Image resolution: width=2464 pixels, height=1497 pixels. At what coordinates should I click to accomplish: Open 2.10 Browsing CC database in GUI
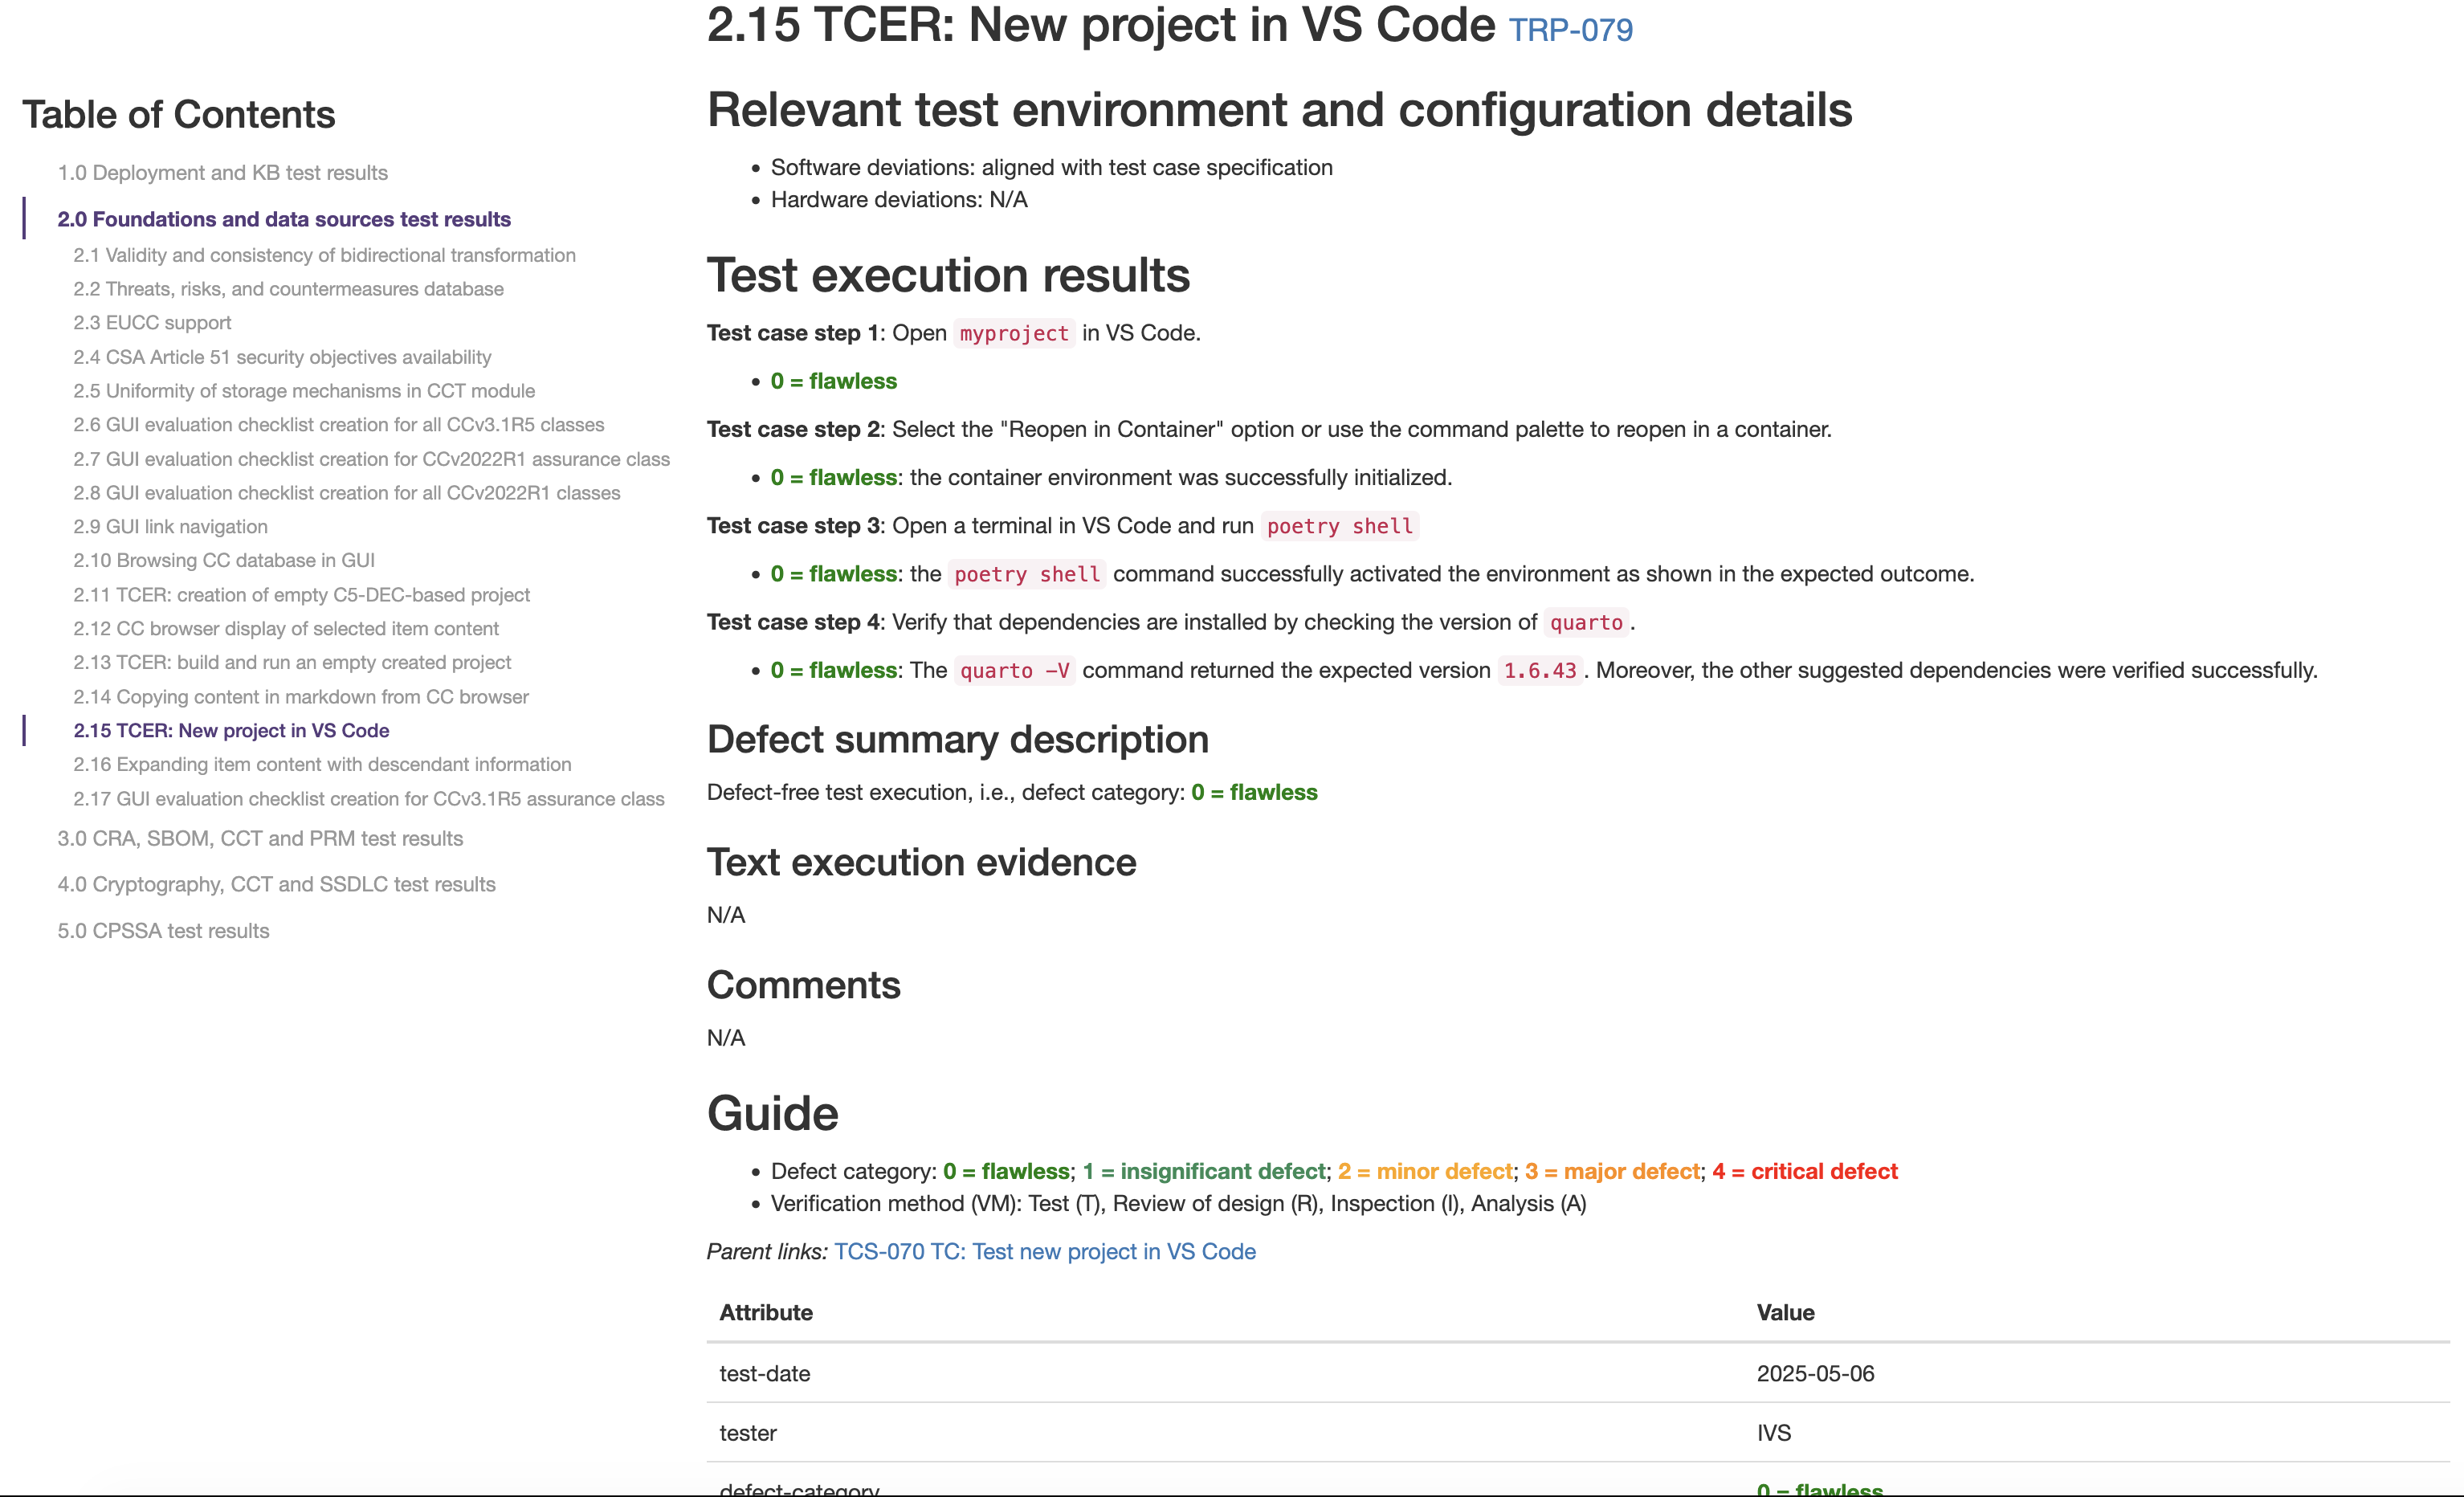pyautogui.click(x=224, y=560)
